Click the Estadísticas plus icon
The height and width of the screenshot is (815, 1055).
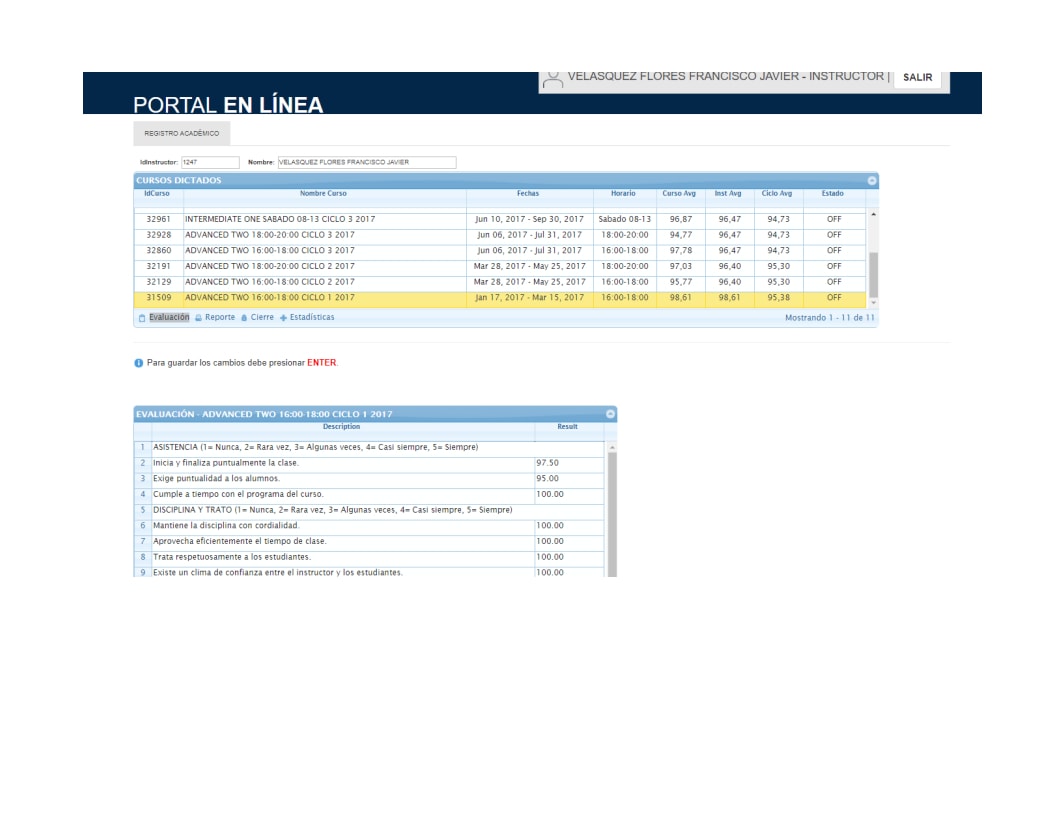[283, 318]
